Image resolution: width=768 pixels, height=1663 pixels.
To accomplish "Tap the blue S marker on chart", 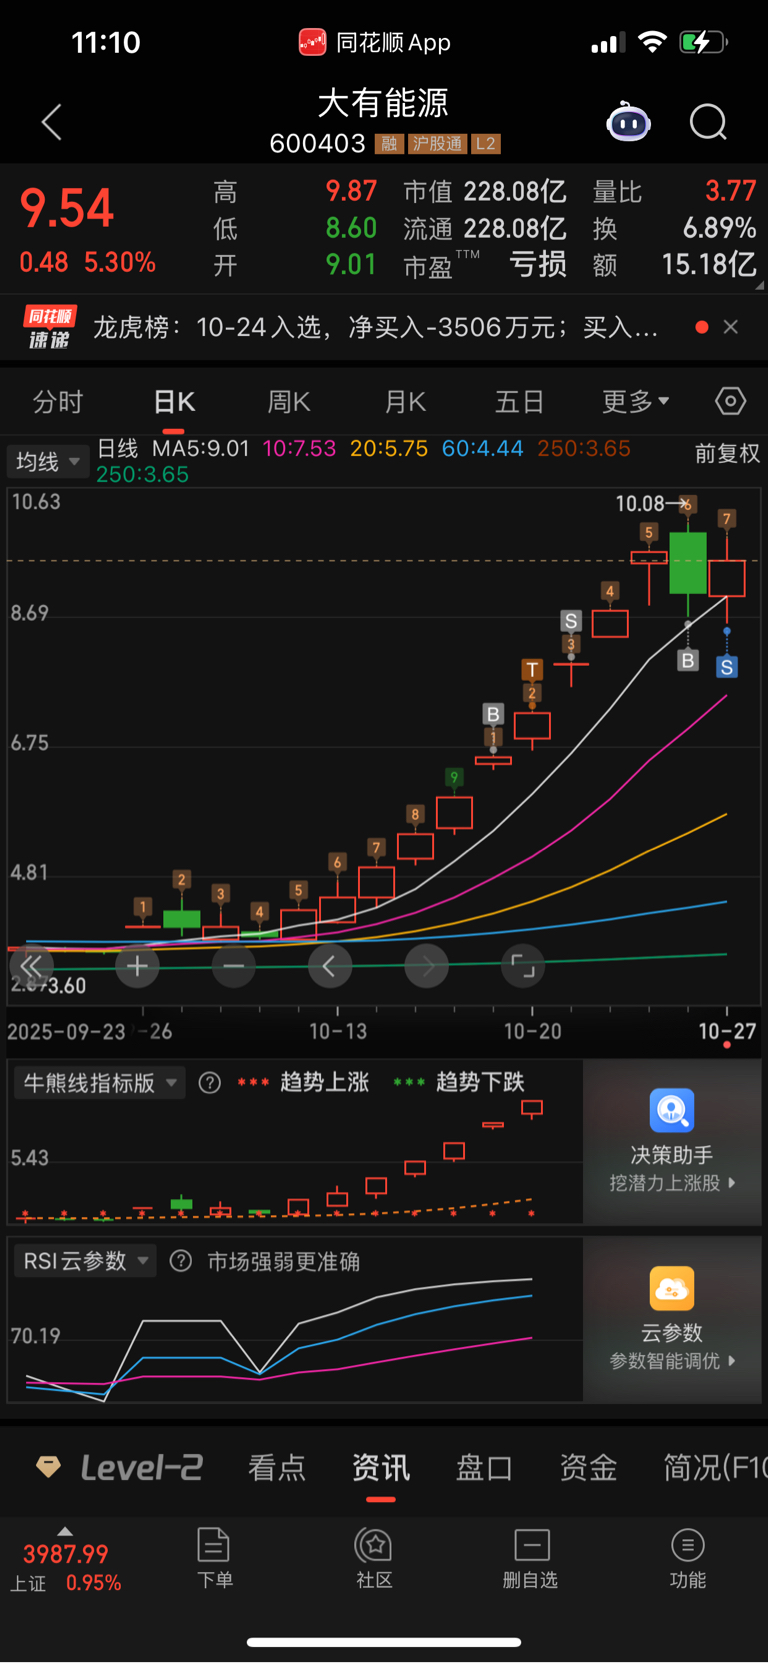I will pos(727,667).
